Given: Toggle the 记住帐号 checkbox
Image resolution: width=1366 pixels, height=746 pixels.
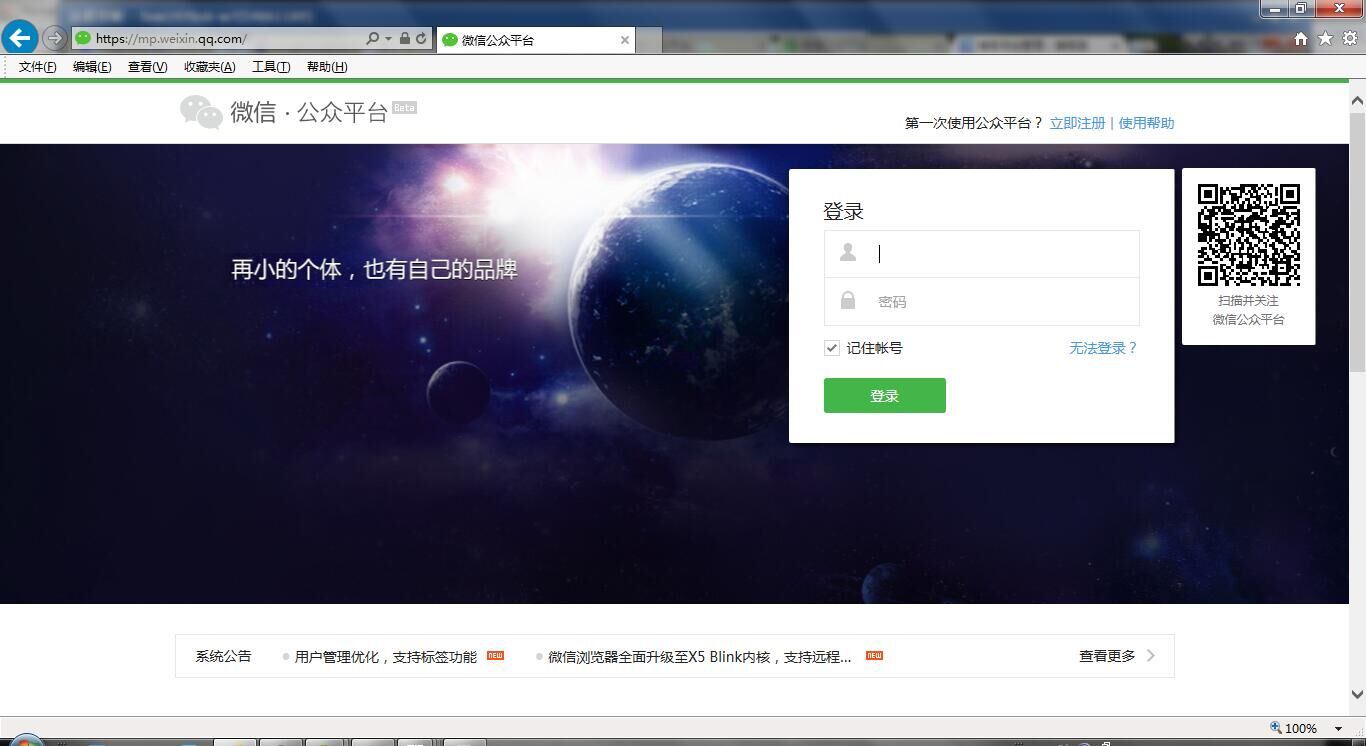Looking at the screenshot, I should (x=832, y=348).
